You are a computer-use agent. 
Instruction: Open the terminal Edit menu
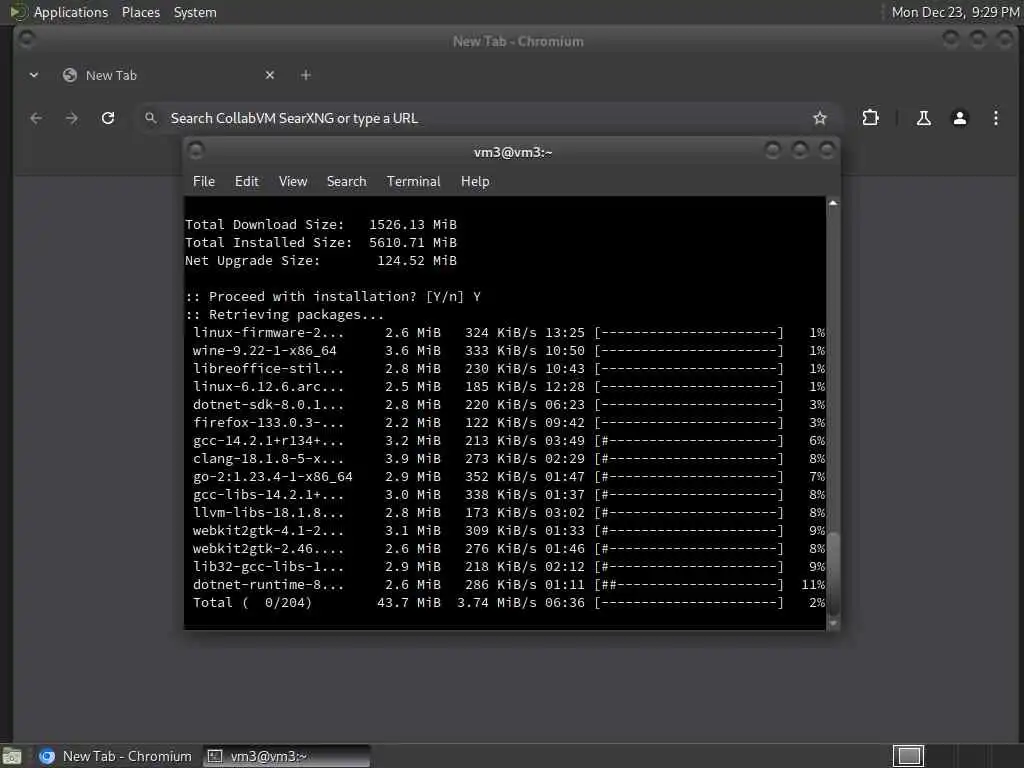246,182
